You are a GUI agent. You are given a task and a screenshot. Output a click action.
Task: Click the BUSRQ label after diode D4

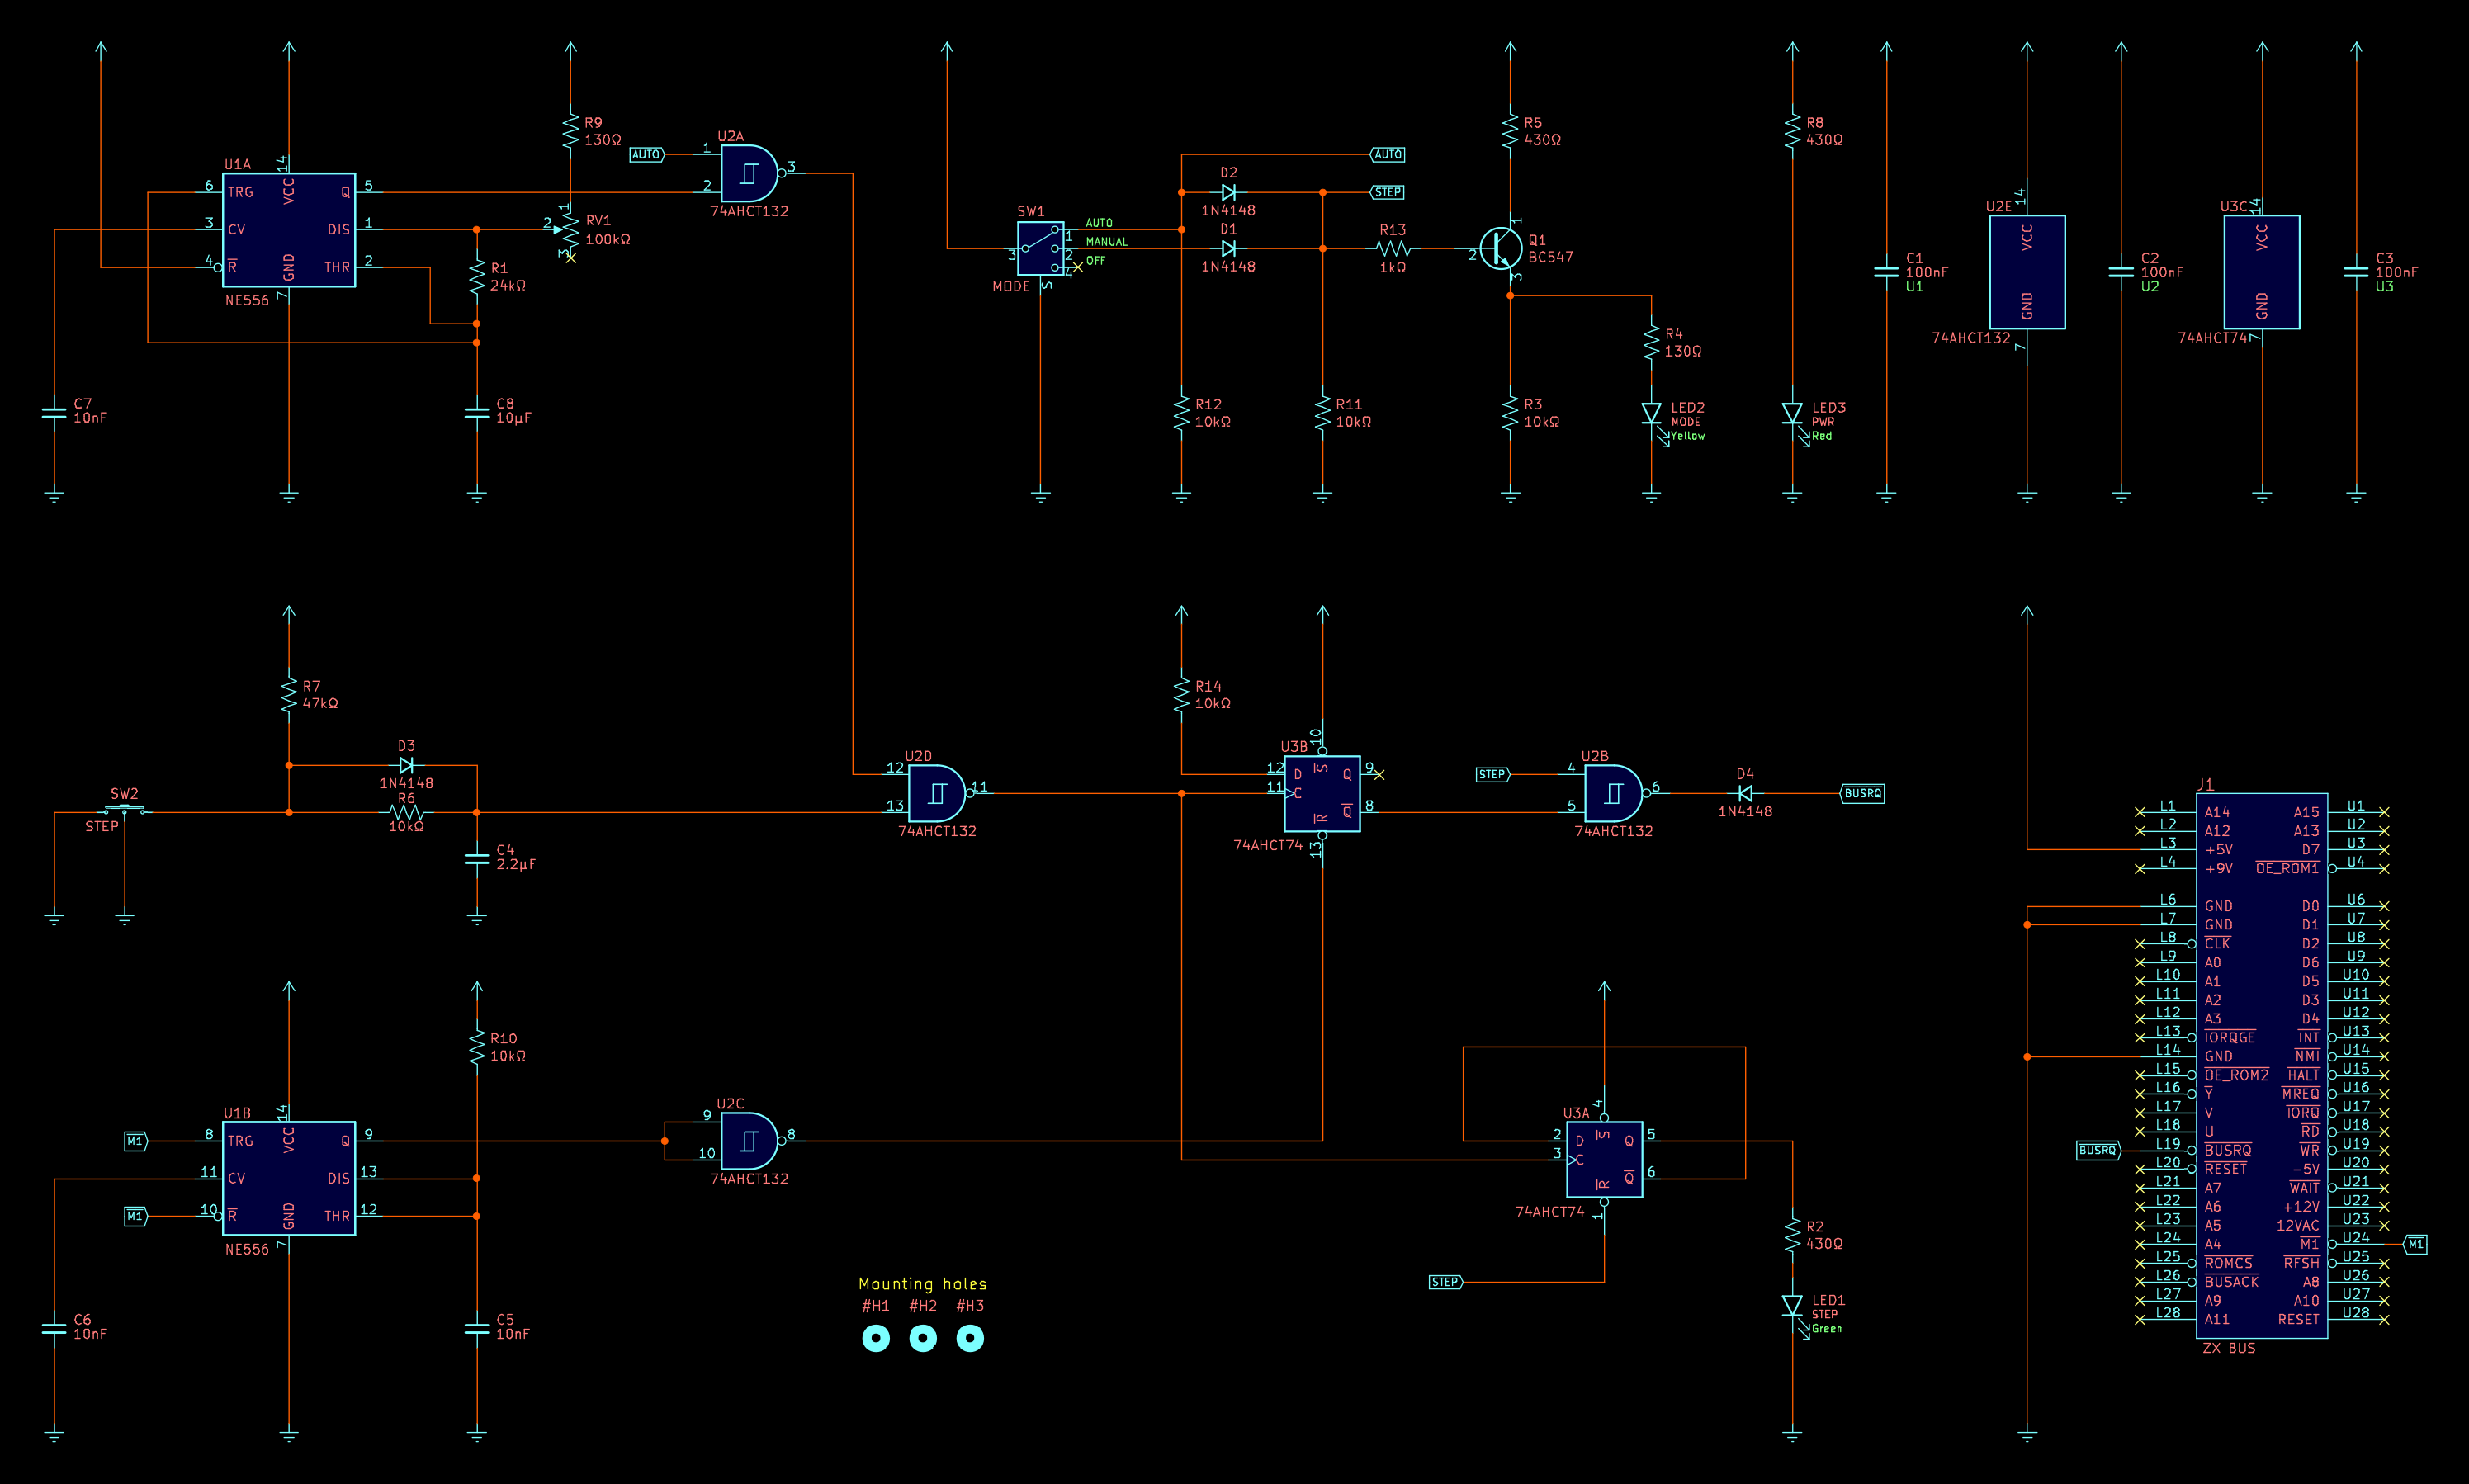click(1863, 793)
